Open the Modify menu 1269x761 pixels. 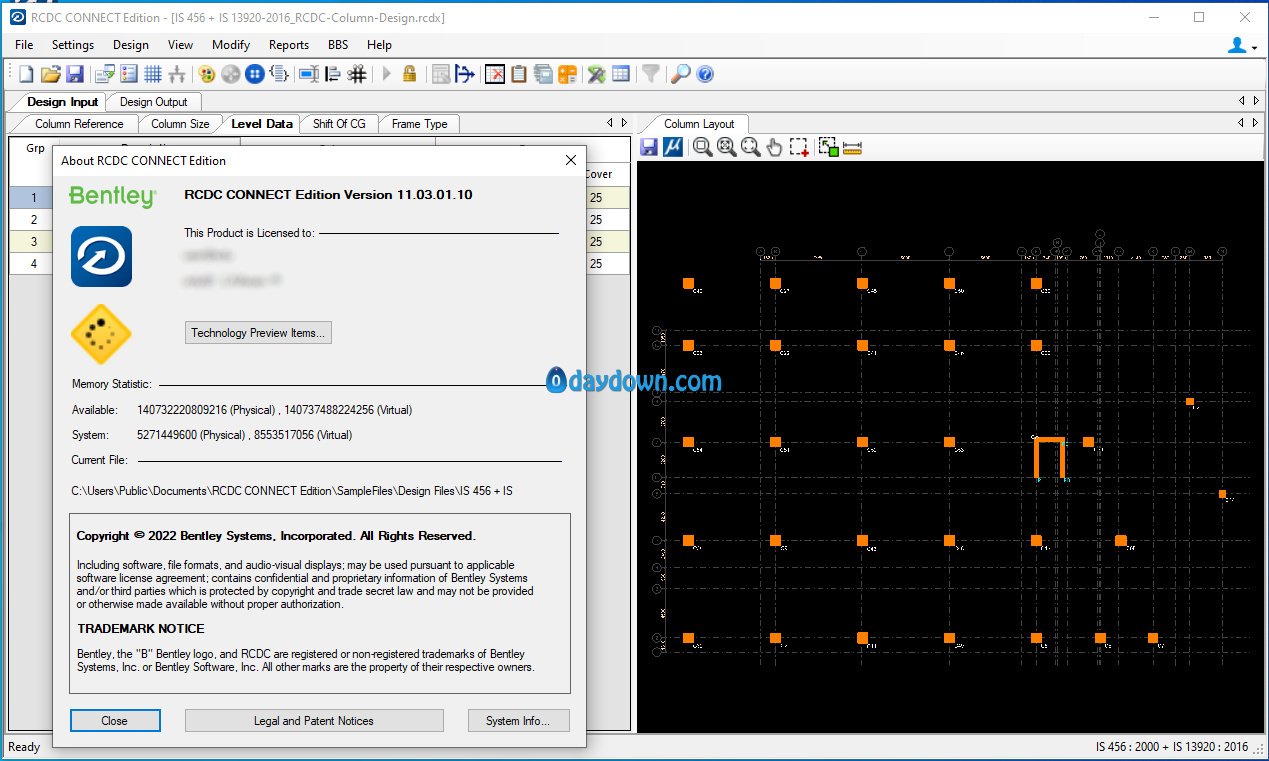[x=231, y=45]
